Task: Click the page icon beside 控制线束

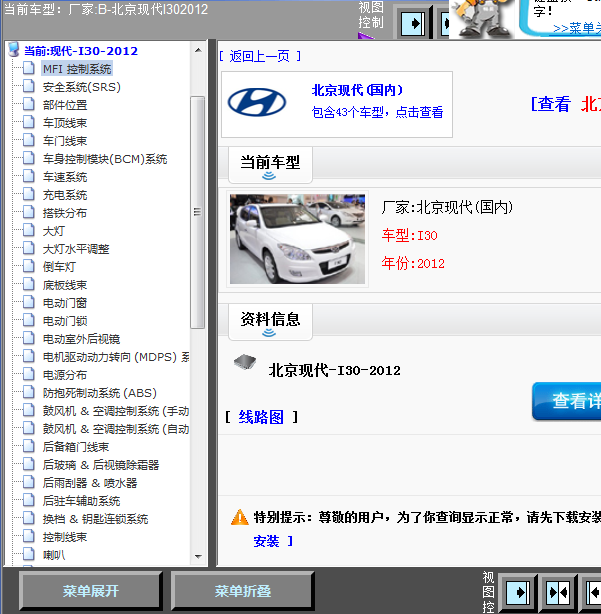Action: pos(29,536)
